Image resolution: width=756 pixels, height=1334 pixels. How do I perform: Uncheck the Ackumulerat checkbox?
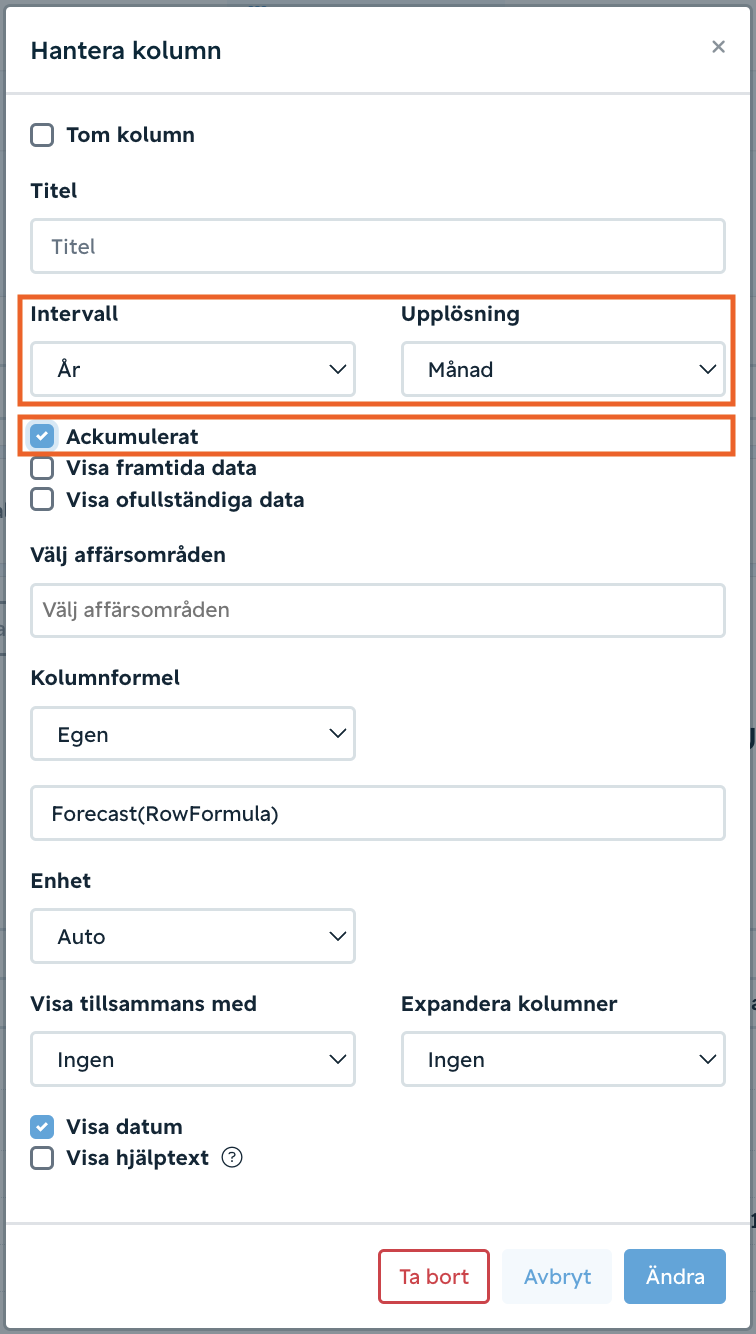(x=42, y=436)
